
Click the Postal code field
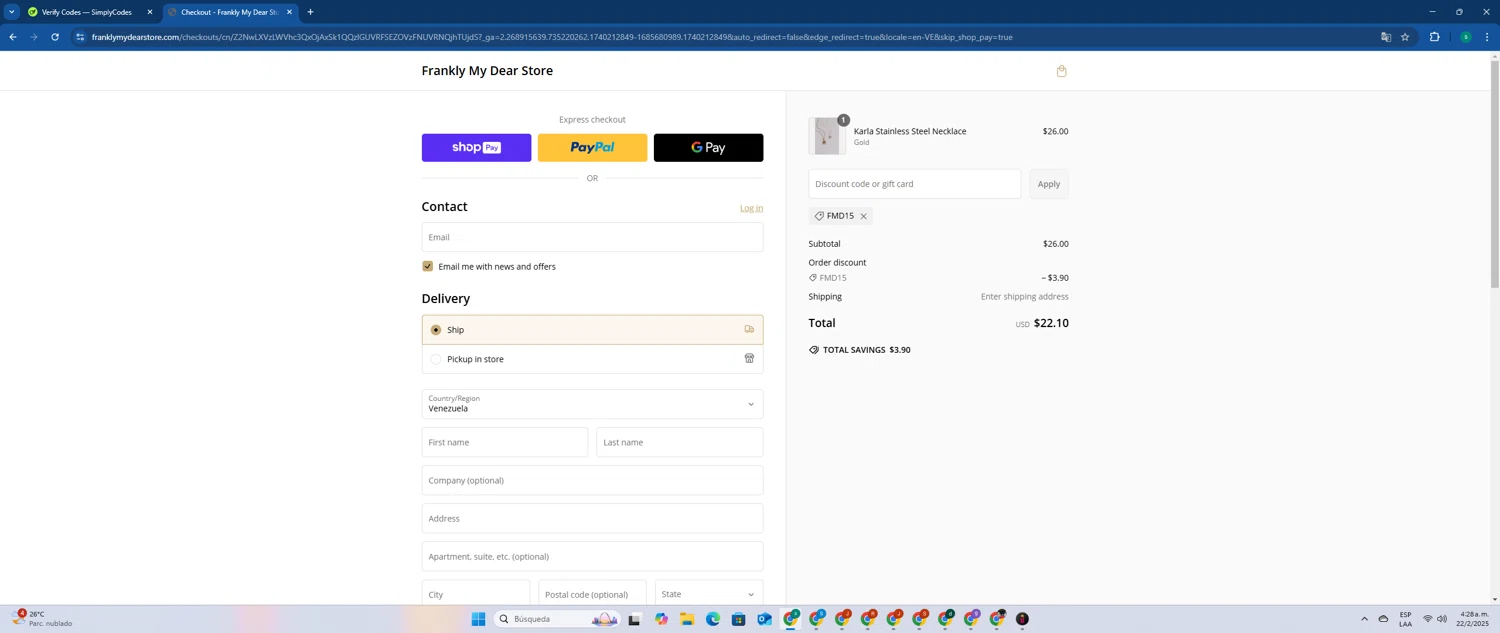click(592, 593)
